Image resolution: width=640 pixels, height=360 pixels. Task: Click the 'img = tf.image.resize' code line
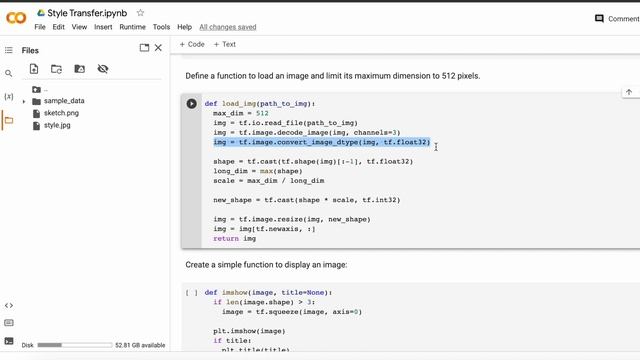(x=292, y=219)
